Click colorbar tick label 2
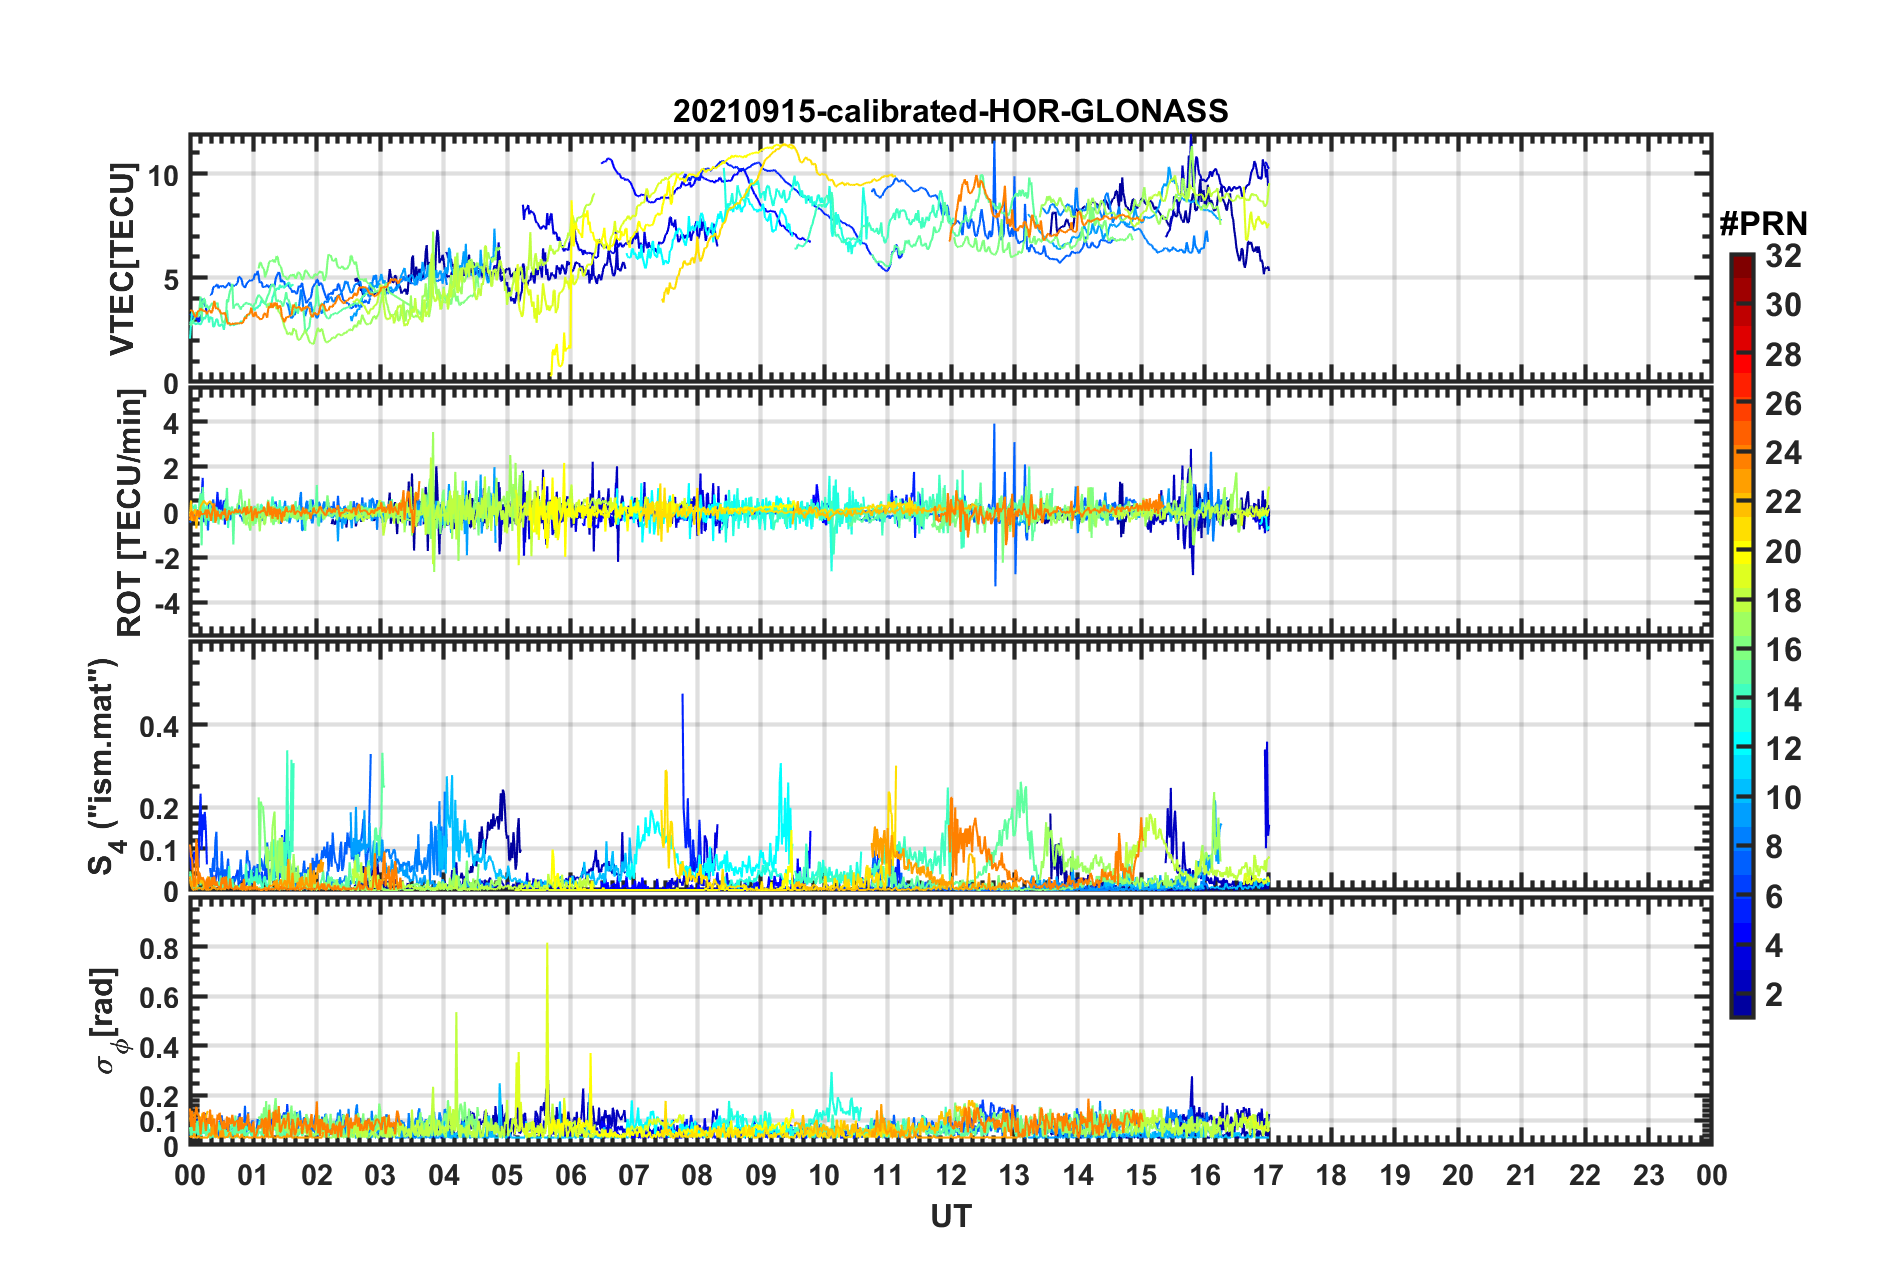1902x1272 pixels. [x=1774, y=994]
